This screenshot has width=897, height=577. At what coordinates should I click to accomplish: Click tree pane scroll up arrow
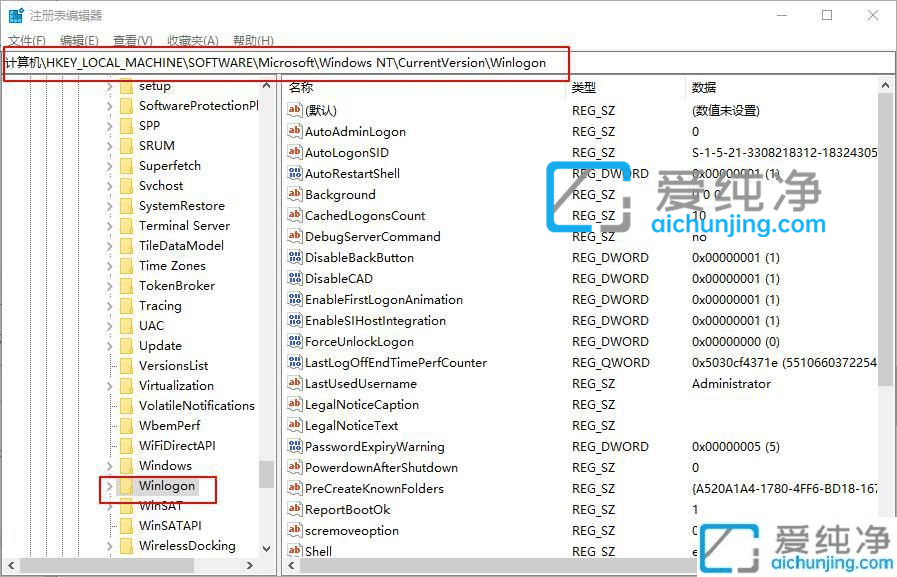266,85
